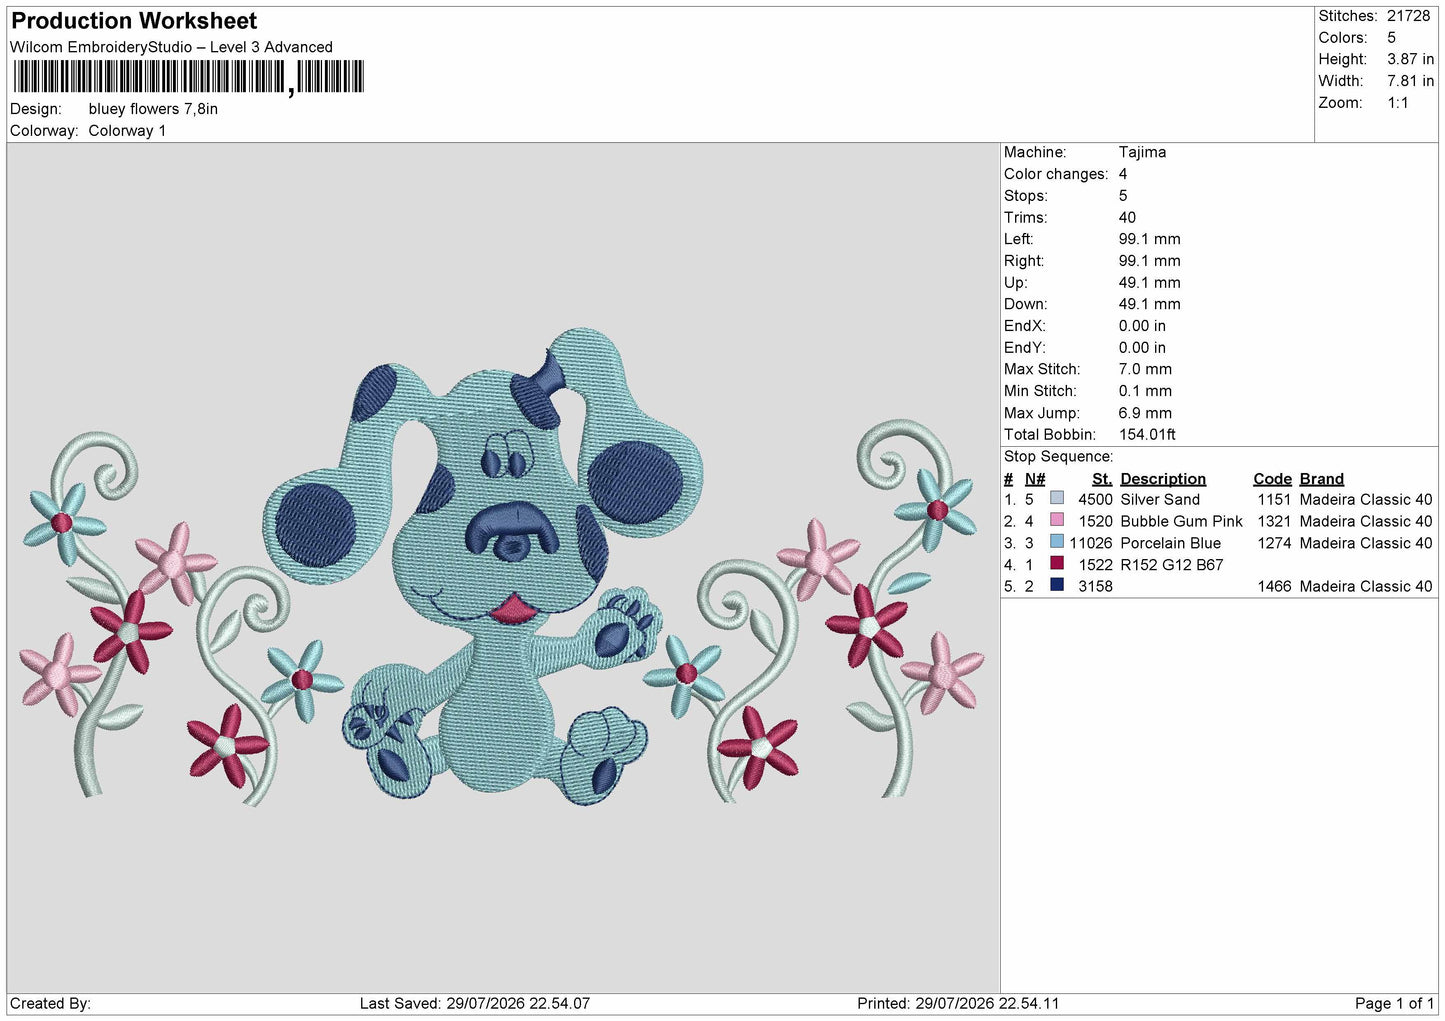Click the EndX value 0.00 in
Image resolution: width=1445 pixels, height=1021 pixels.
click(1142, 326)
